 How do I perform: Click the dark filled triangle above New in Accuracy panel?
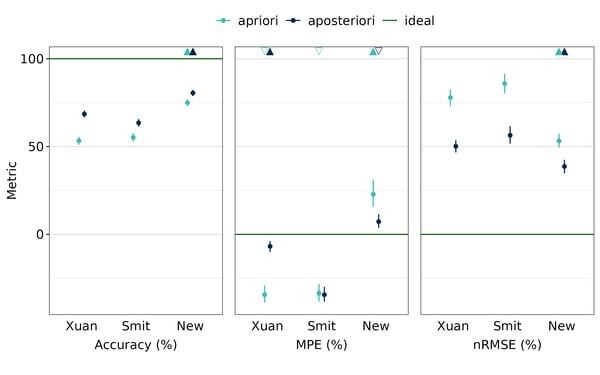[193, 52]
